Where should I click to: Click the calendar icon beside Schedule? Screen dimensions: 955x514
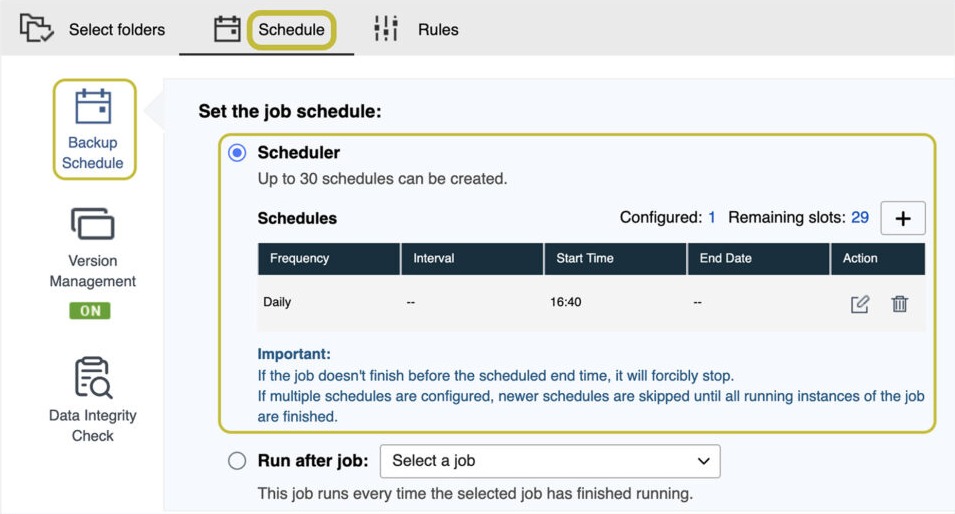click(x=227, y=29)
